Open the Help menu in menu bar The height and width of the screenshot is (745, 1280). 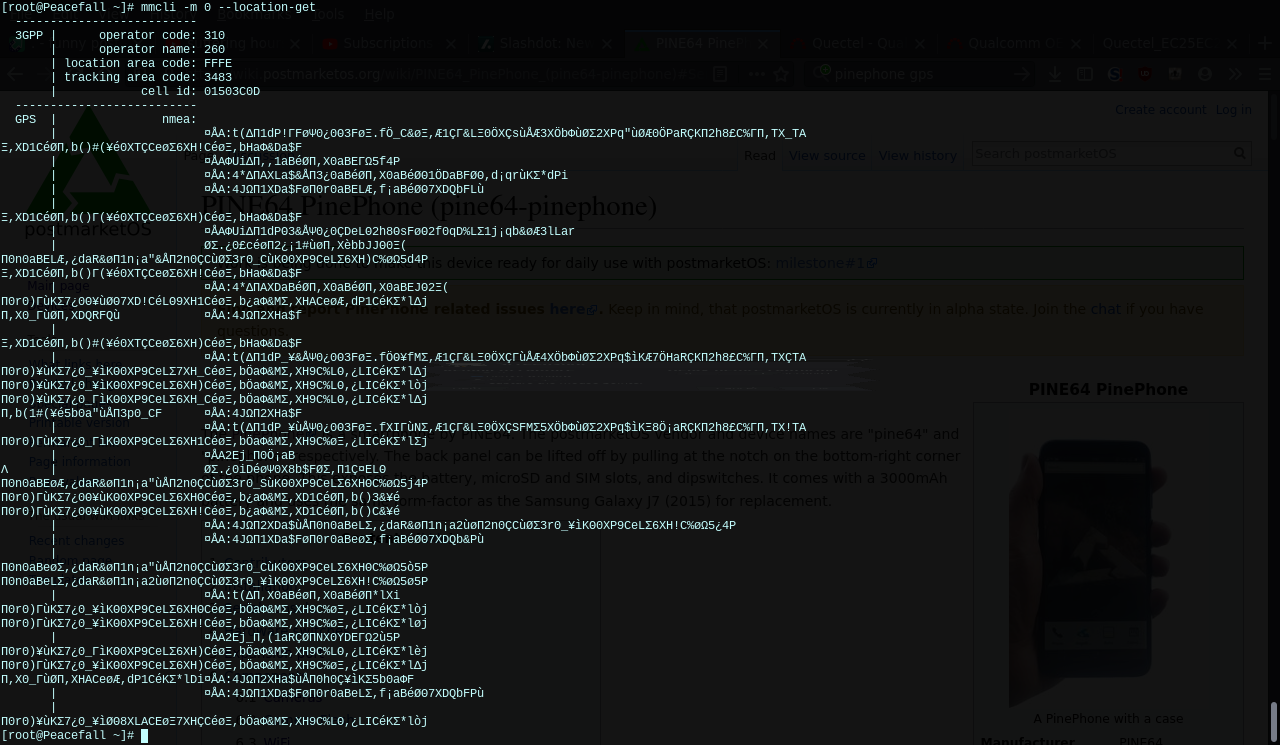pyautogui.click(x=379, y=15)
